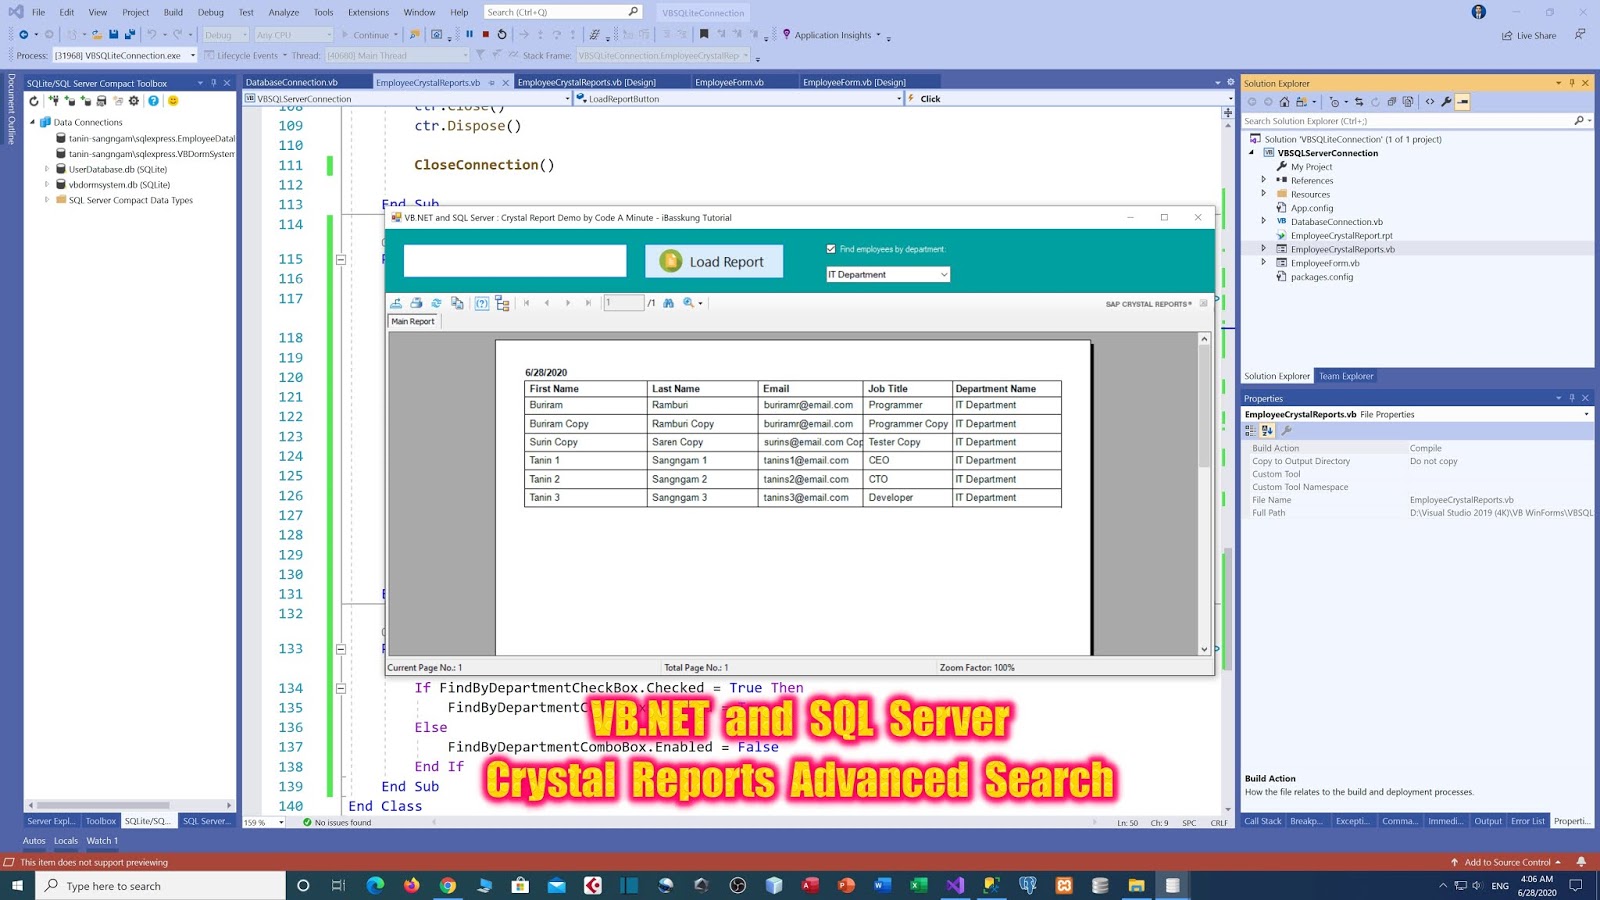
Task: Click the refresh icon in Crystal Reports toolbar
Action: coord(436,303)
